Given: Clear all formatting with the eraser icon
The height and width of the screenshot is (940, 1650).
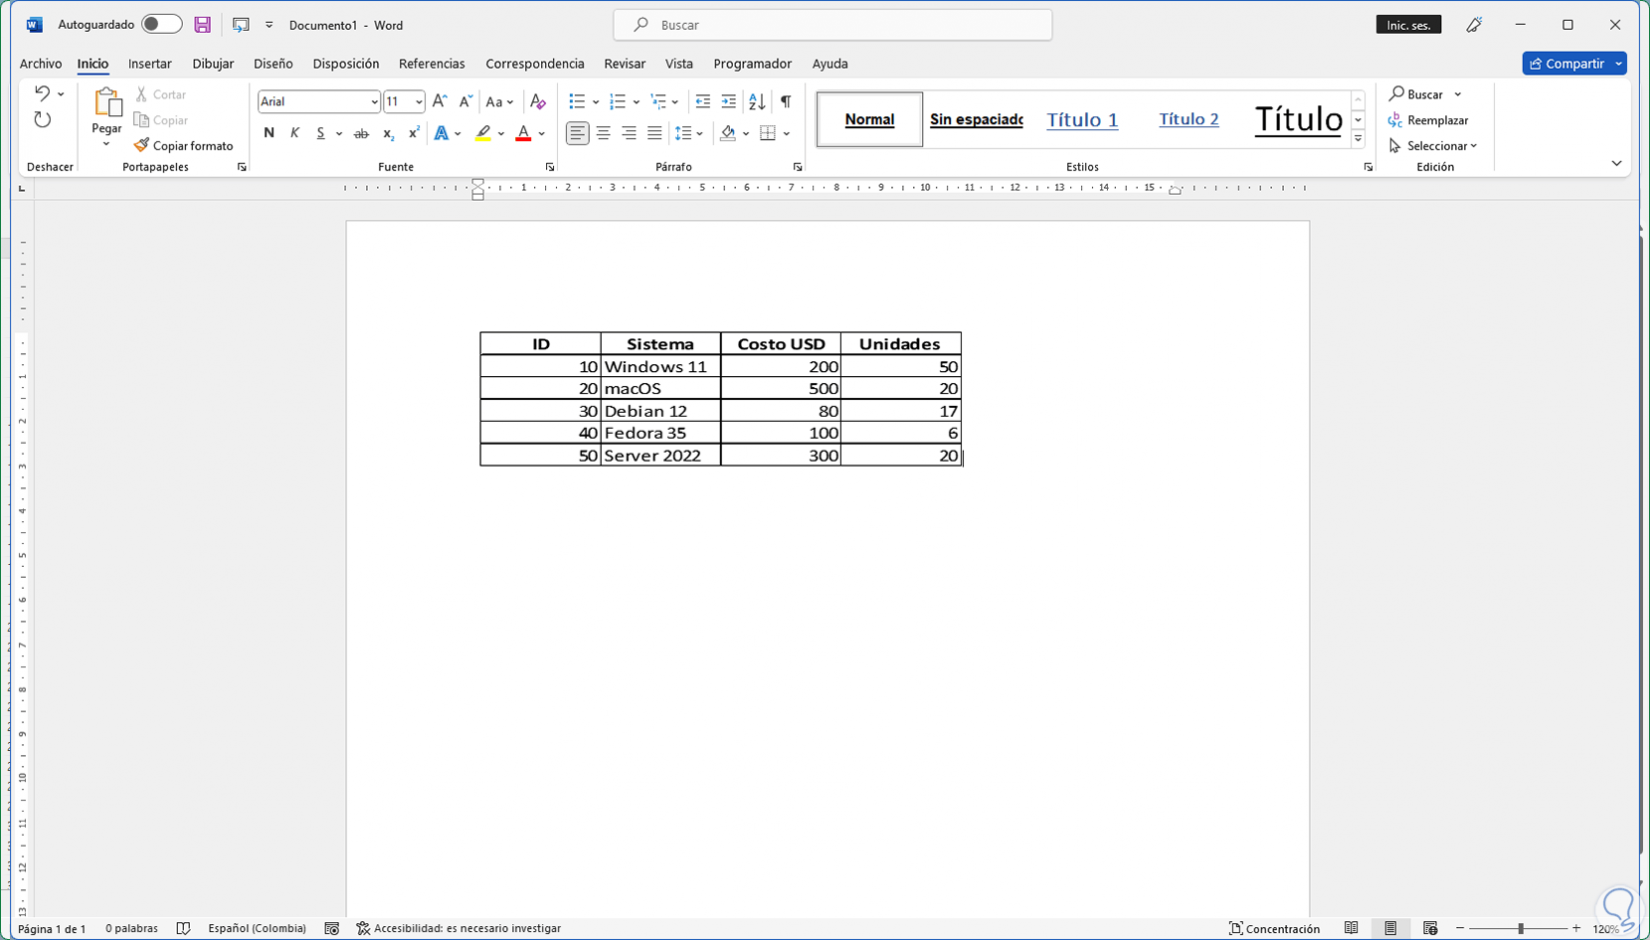Looking at the screenshot, I should click(x=538, y=101).
